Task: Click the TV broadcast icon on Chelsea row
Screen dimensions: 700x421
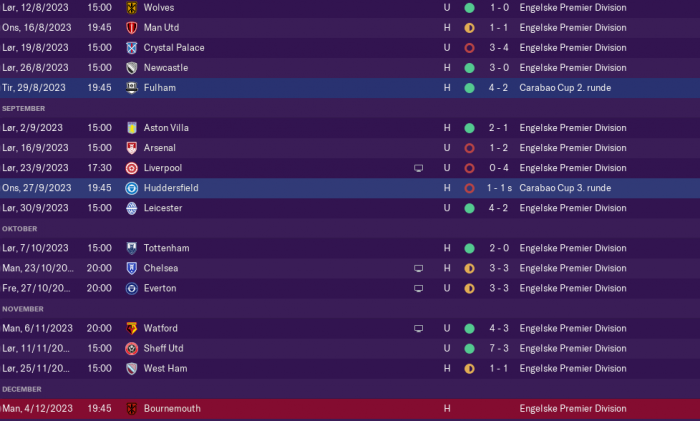Action: tap(418, 268)
